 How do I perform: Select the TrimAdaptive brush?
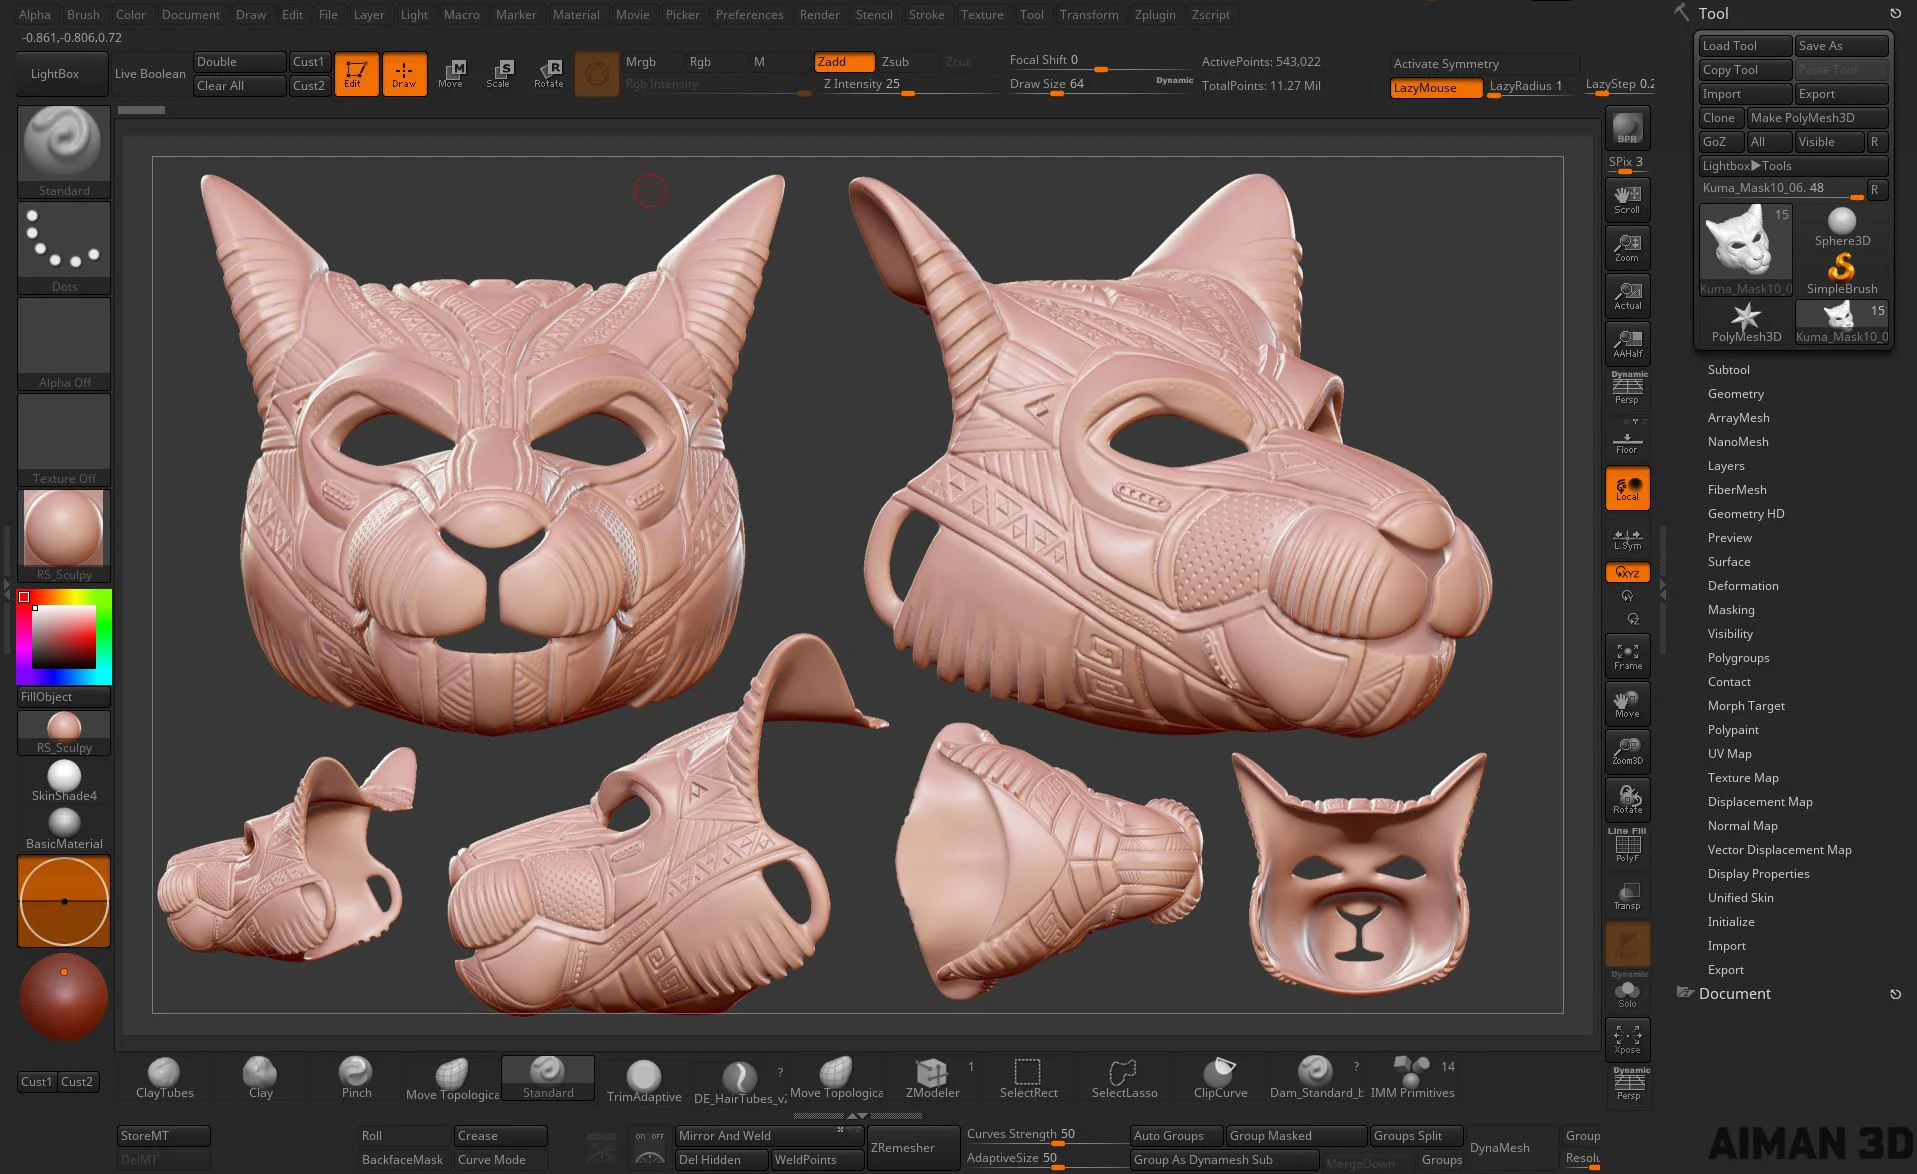tap(644, 1081)
